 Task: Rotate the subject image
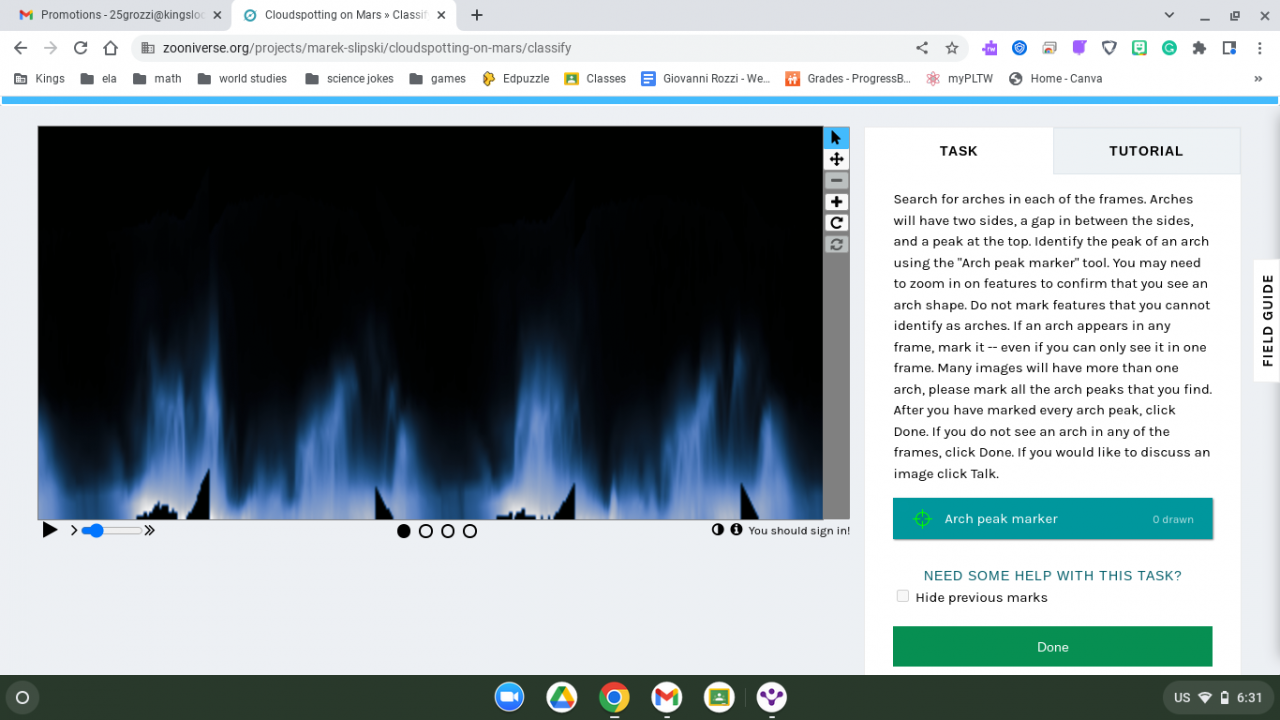(x=836, y=223)
